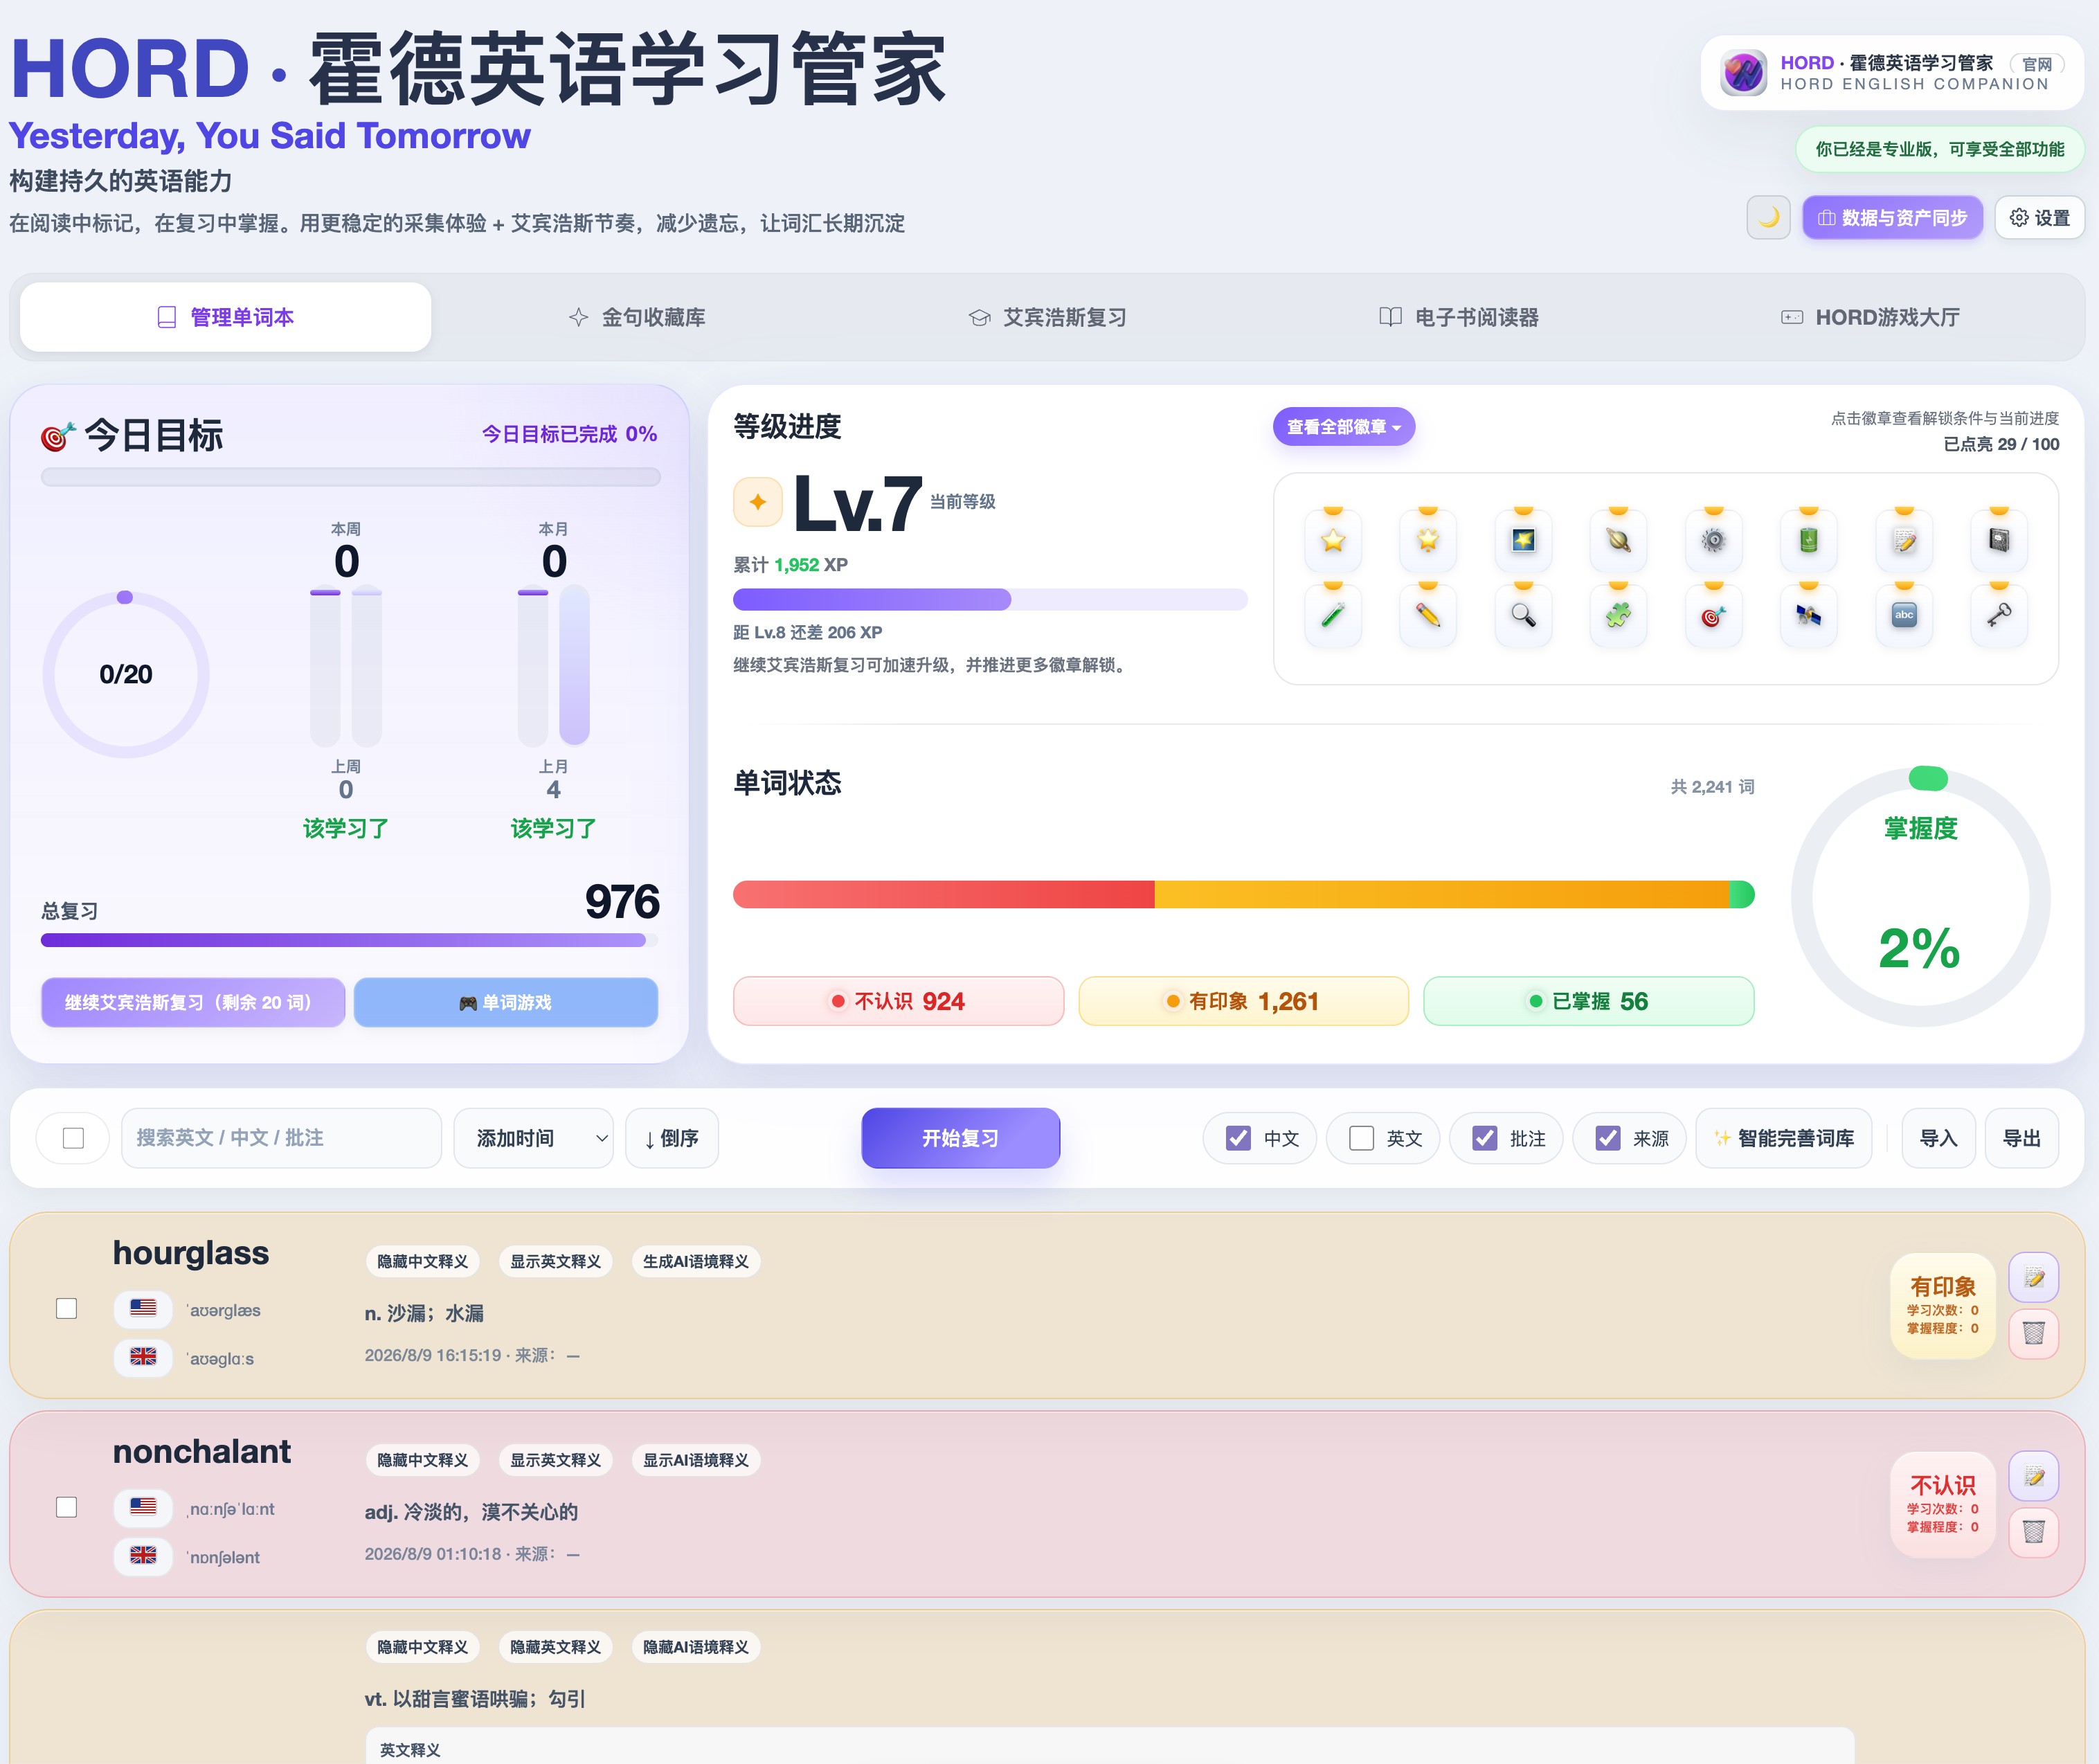Uncheck the 来源 display checkbox
The image size is (2099, 1764).
[x=1608, y=1138]
